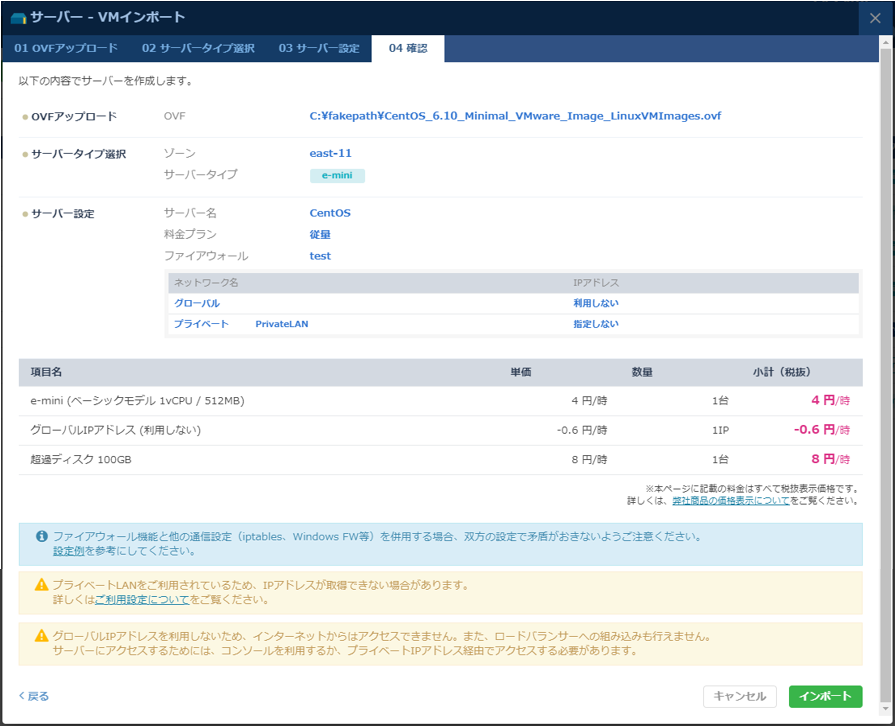Go to the 01 OVFアップロード tab

[x=66, y=48]
